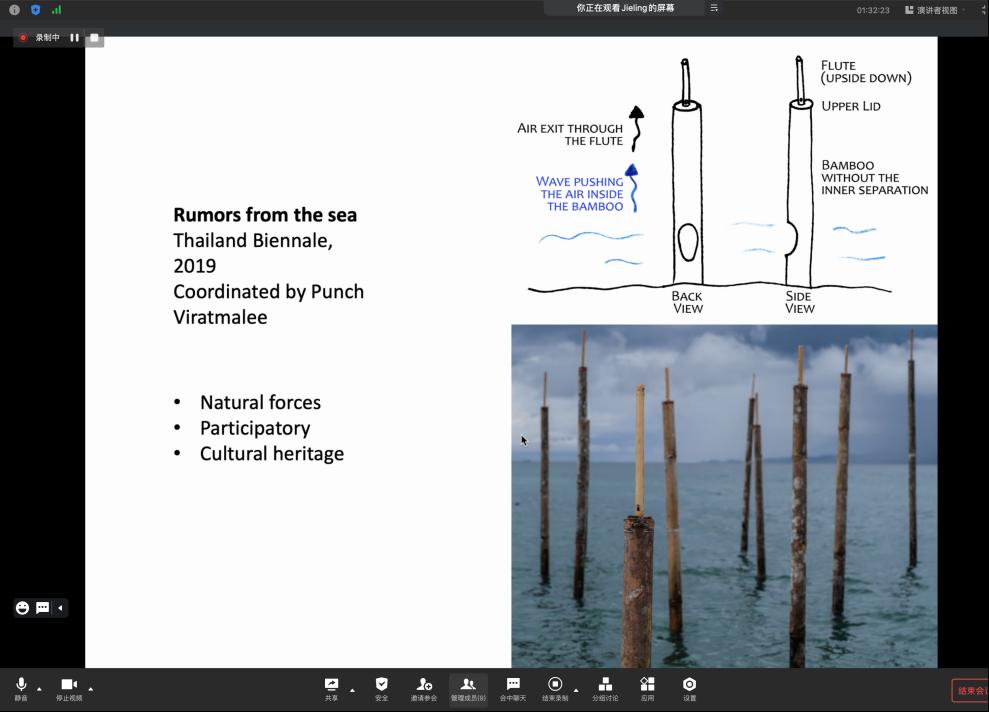This screenshot has height=712, width=989.
Task: Click the green Share screen (共享) icon
Action: (331, 686)
